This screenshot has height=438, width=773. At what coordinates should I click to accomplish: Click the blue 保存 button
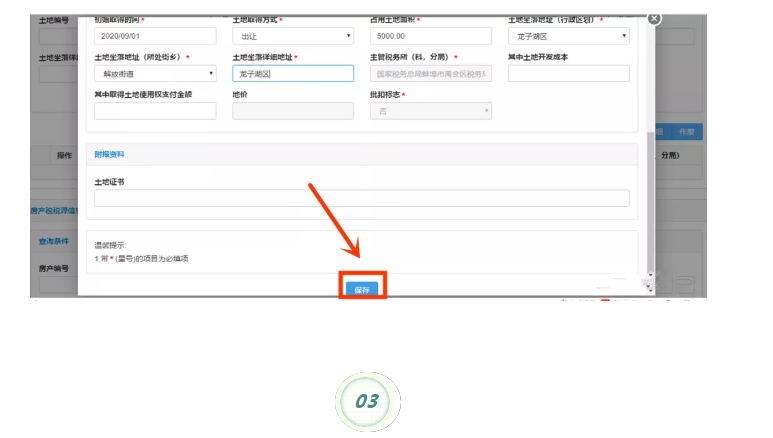(361, 289)
